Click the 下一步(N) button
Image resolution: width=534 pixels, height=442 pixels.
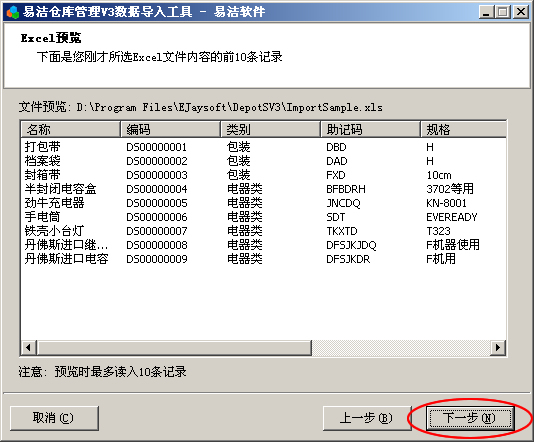tap(470, 418)
